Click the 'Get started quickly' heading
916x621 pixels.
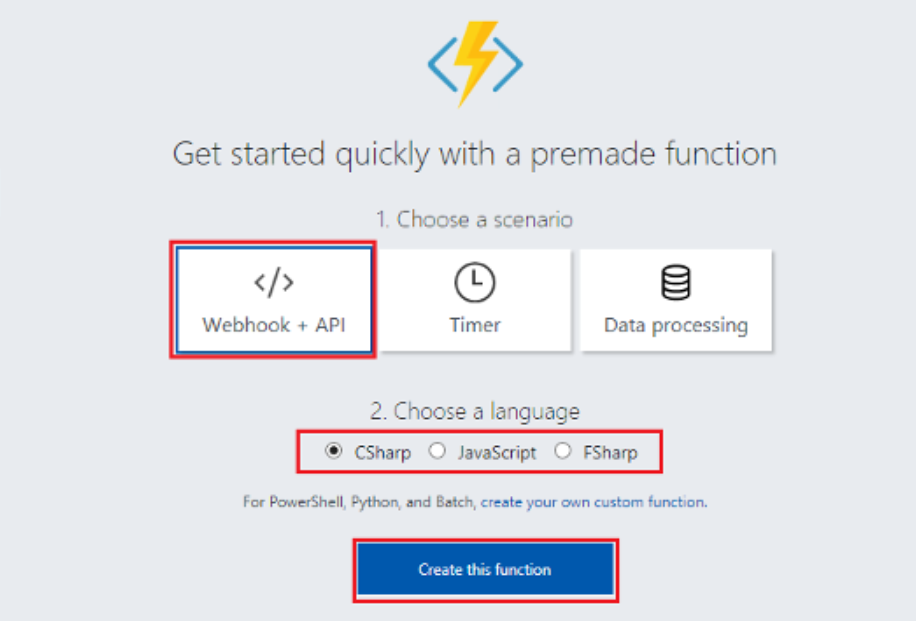click(474, 155)
